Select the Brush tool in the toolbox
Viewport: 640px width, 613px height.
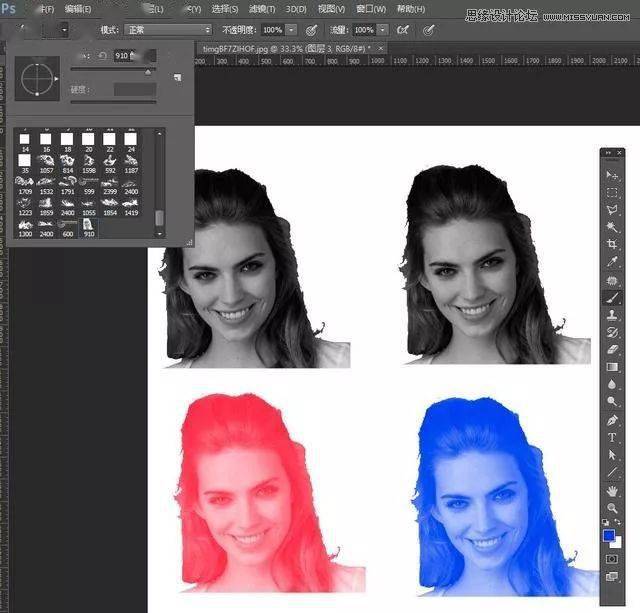coord(612,298)
